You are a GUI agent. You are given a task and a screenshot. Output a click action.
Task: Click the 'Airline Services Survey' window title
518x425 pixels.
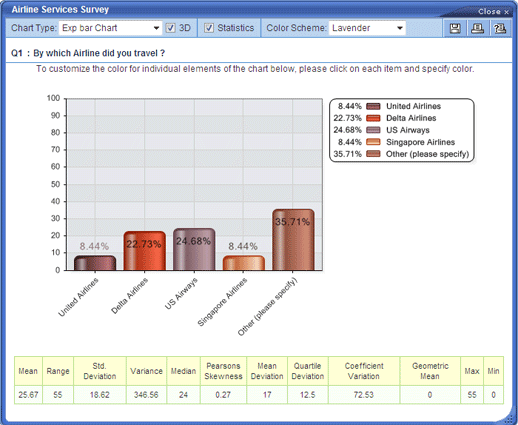(60, 10)
